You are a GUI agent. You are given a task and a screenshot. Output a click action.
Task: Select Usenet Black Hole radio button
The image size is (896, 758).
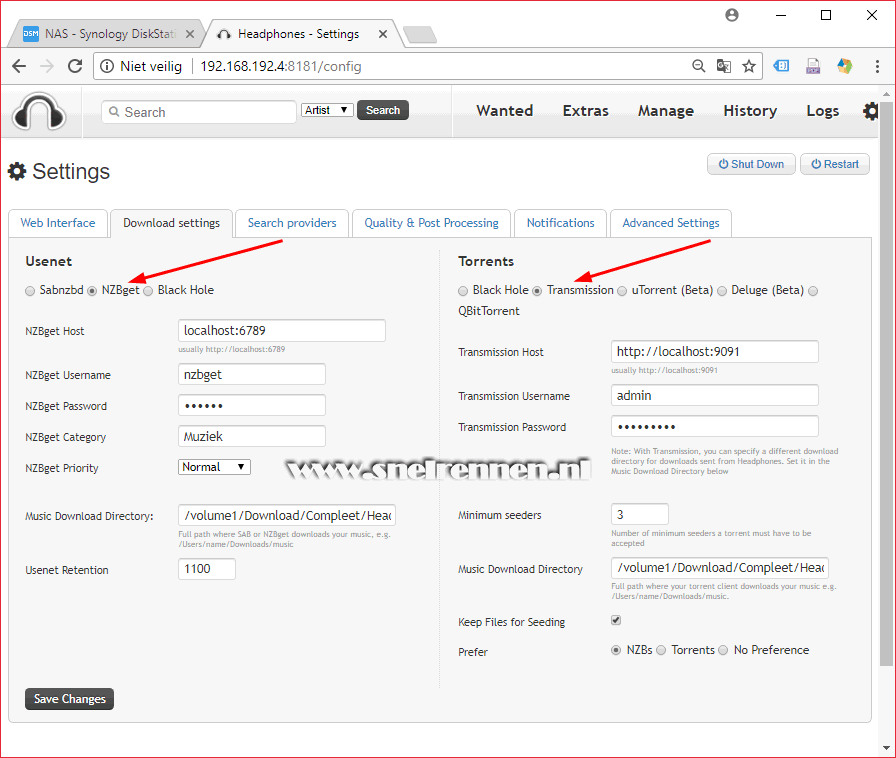click(x=148, y=291)
